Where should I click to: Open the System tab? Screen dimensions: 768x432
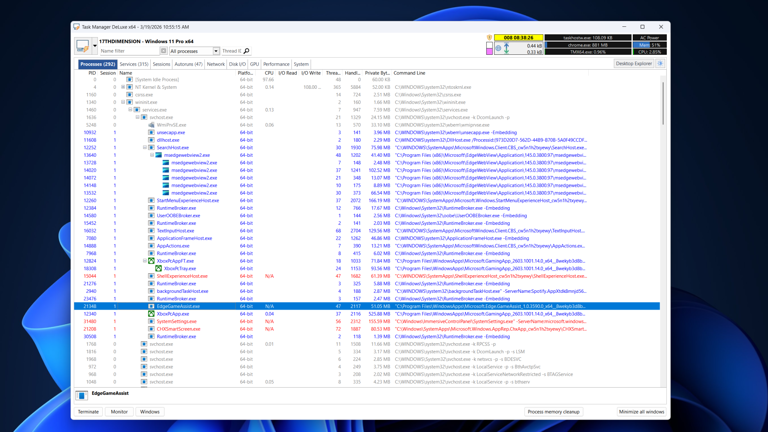click(301, 64)
